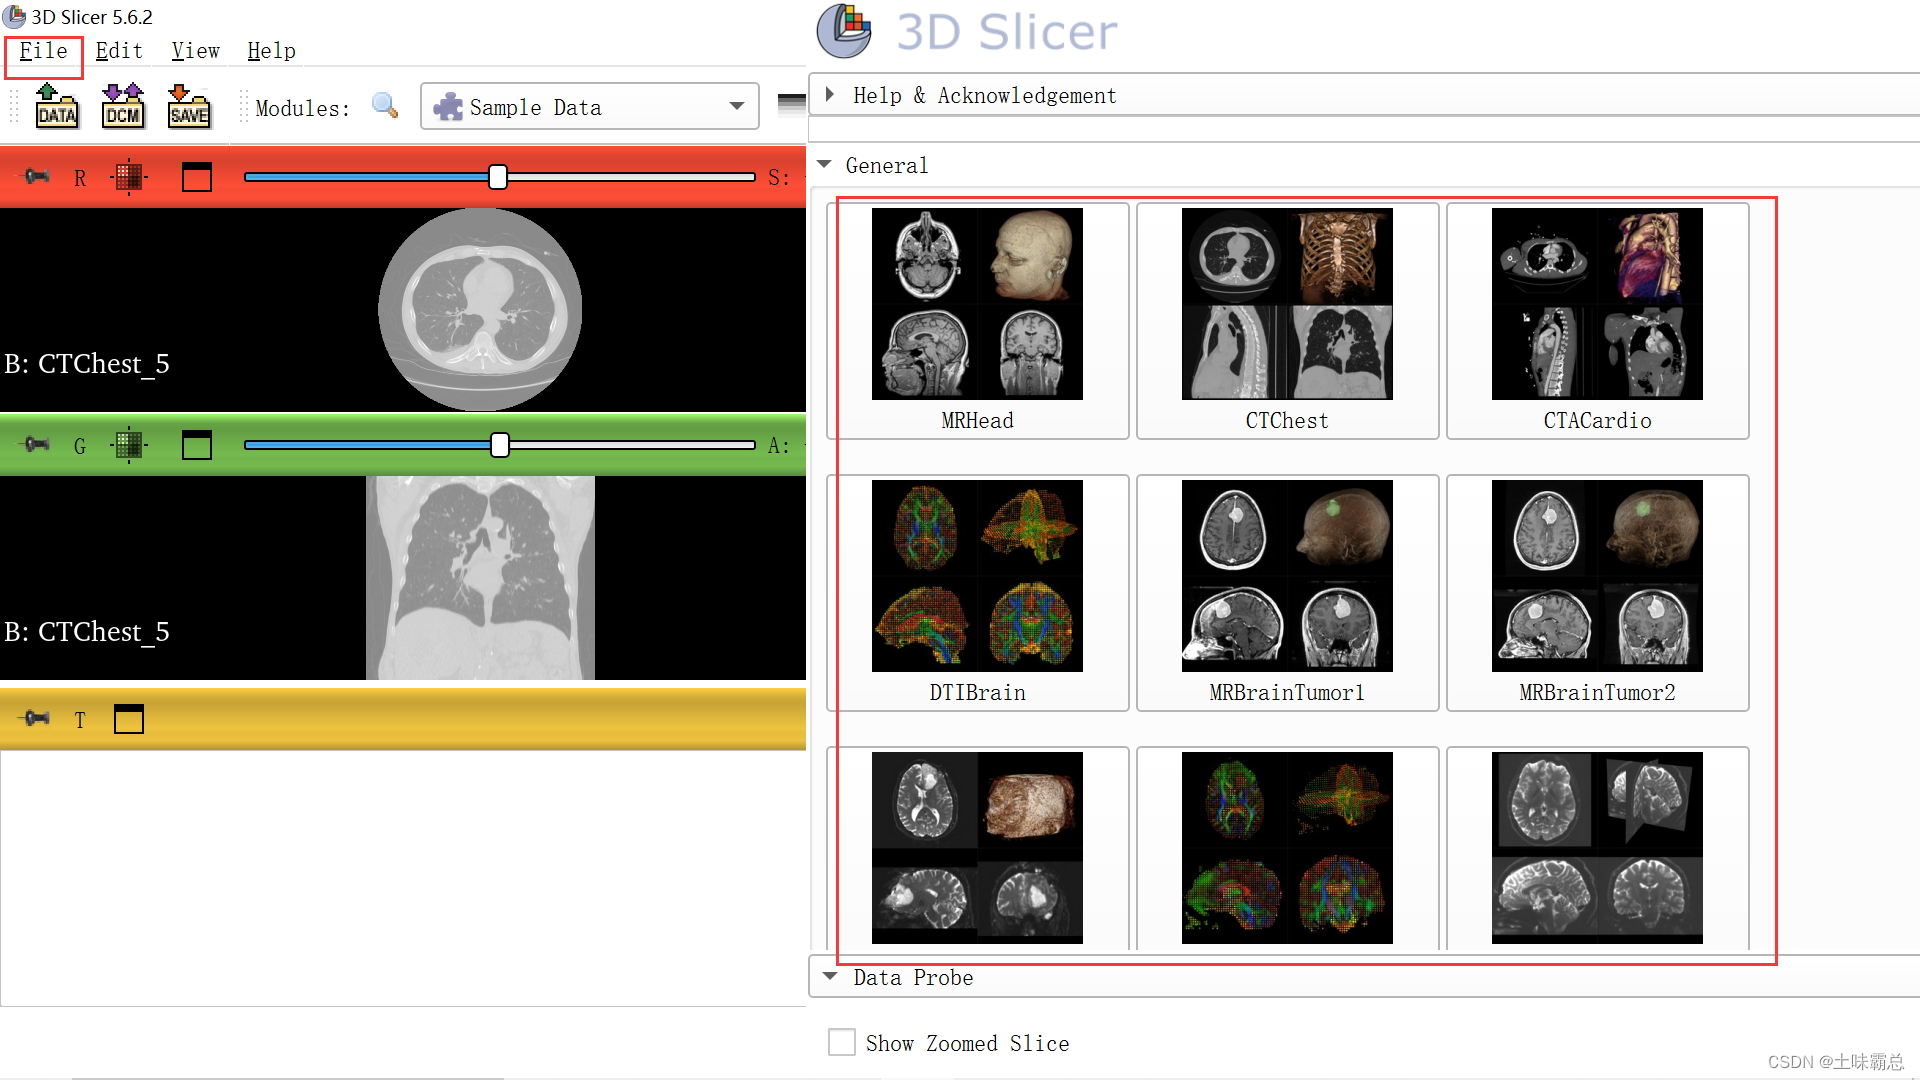1920x1080 pixels.
Task: Open the Sample Data modules dropdown
Action: pos(589,106)
